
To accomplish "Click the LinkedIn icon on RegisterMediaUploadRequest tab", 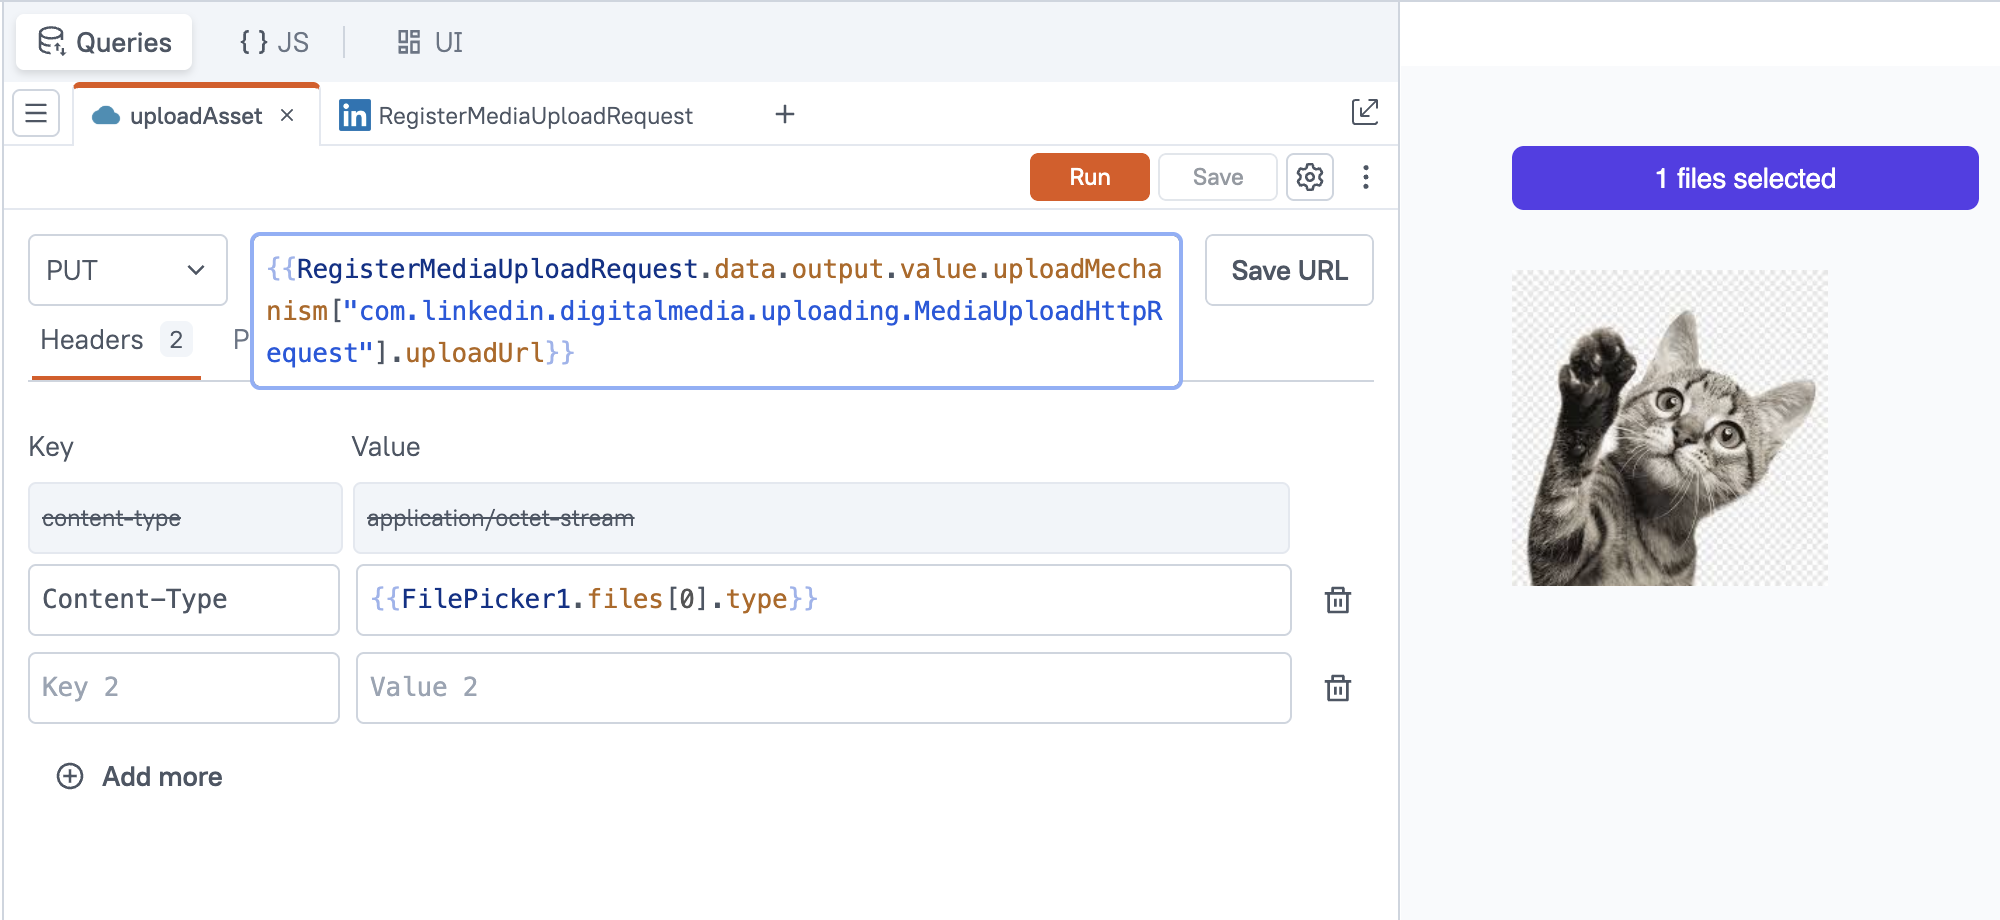I will tap(352, 114).
